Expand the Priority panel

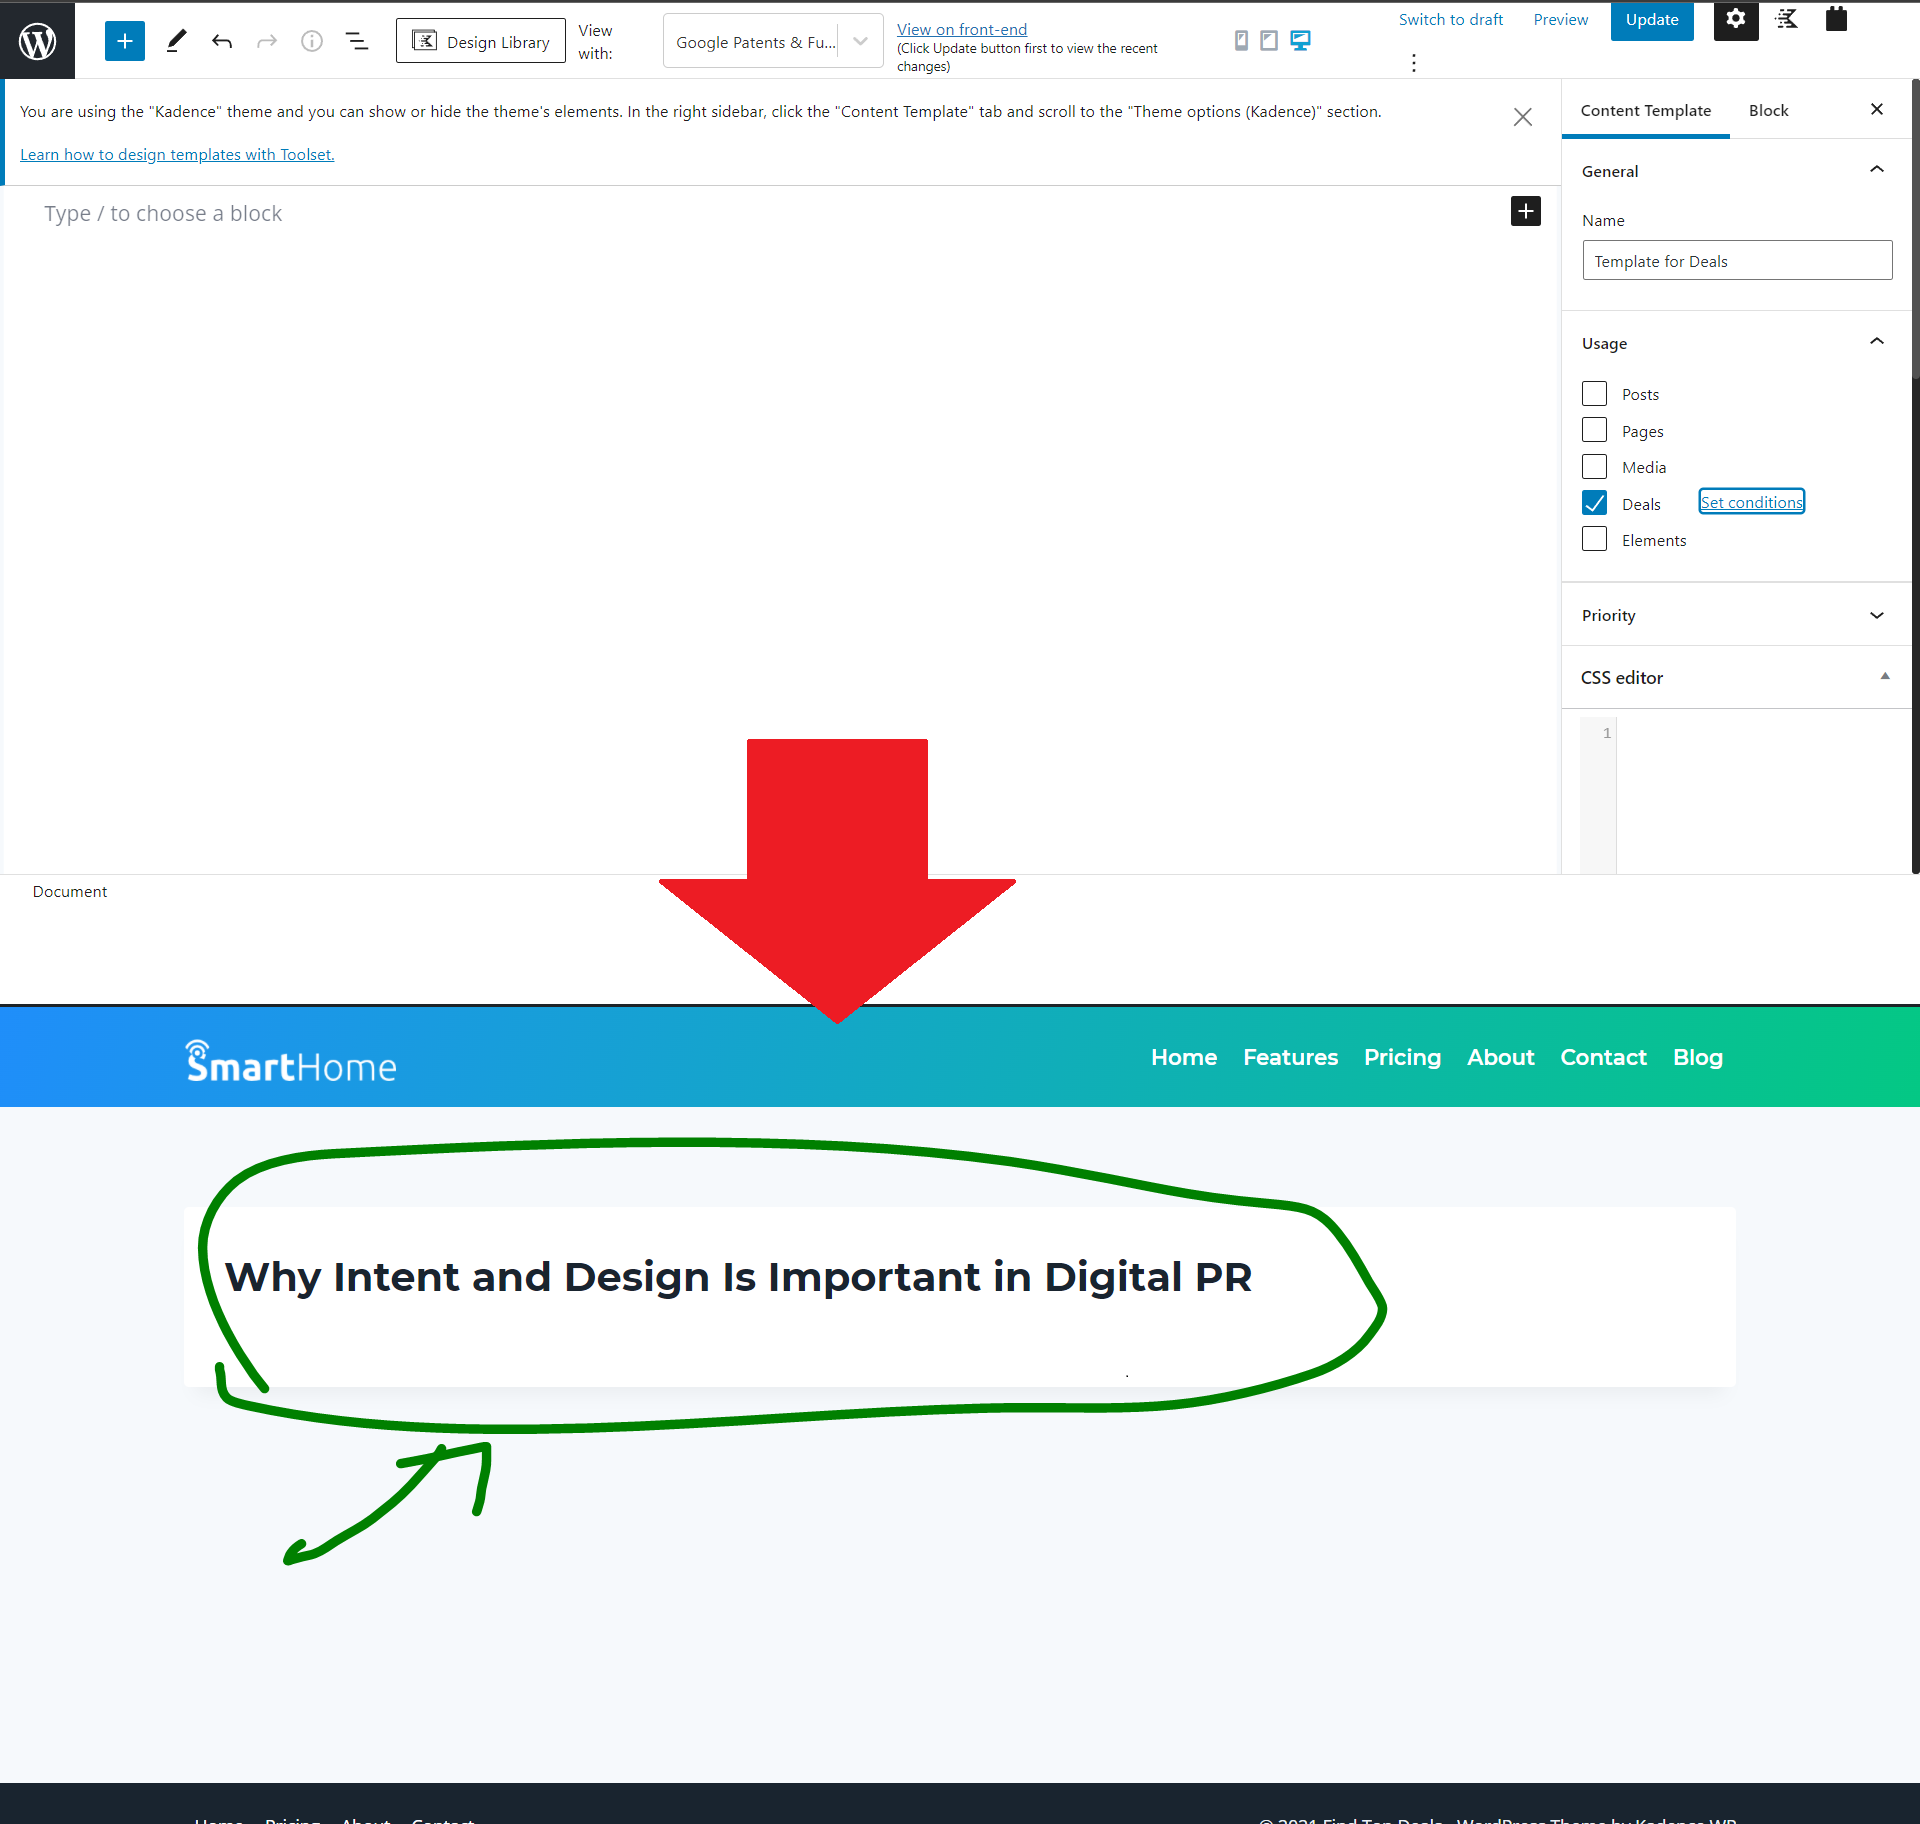(x=1736, y=615)
